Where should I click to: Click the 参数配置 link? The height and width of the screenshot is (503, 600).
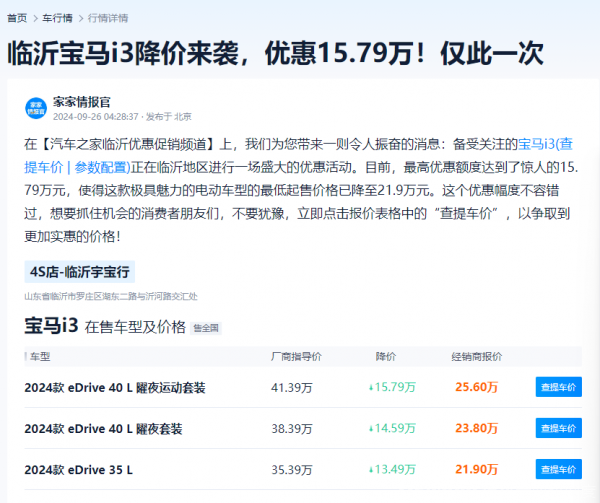[x=101, y=168]
